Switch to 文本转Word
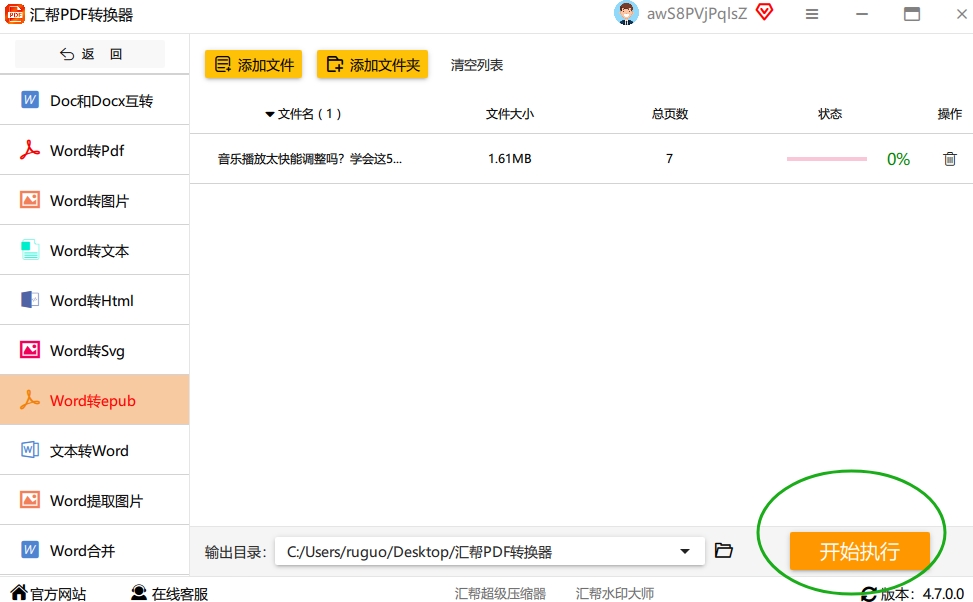This screenshot has height=602, width=973. click(x=94, y=450)
